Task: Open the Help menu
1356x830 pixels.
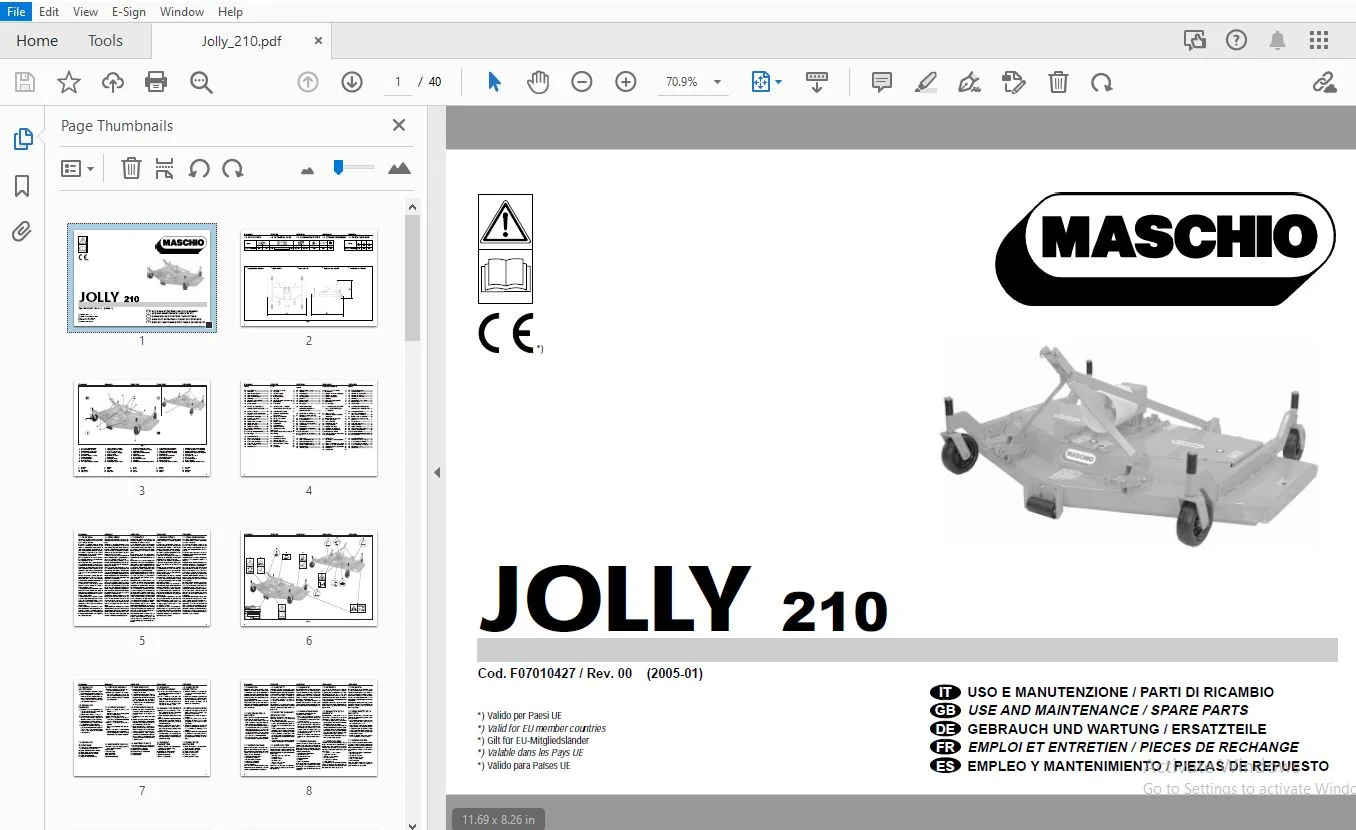Action: pyautogui.click(x=230, y=11)
